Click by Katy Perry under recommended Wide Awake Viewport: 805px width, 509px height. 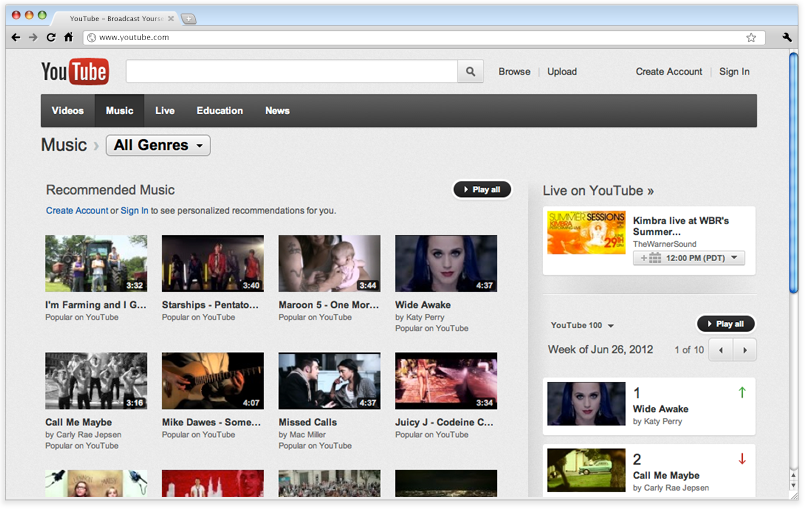[x=419, y=317]
